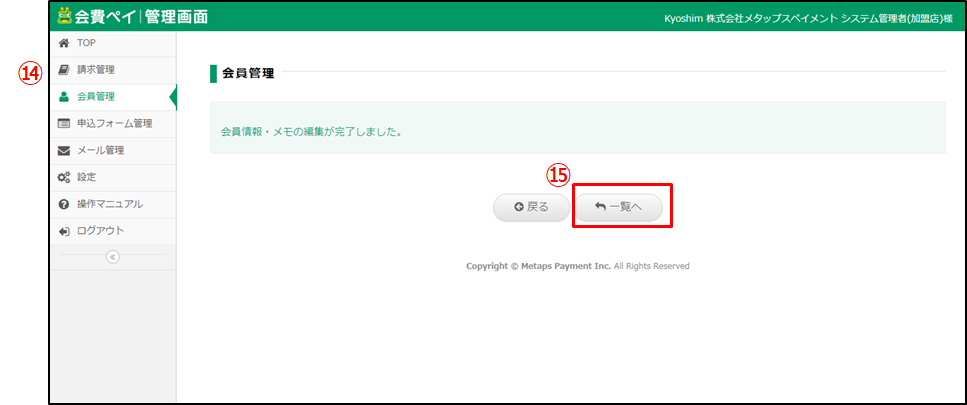
Task: Open the 操作マニュアル menu label
Action: coord(109,204)
